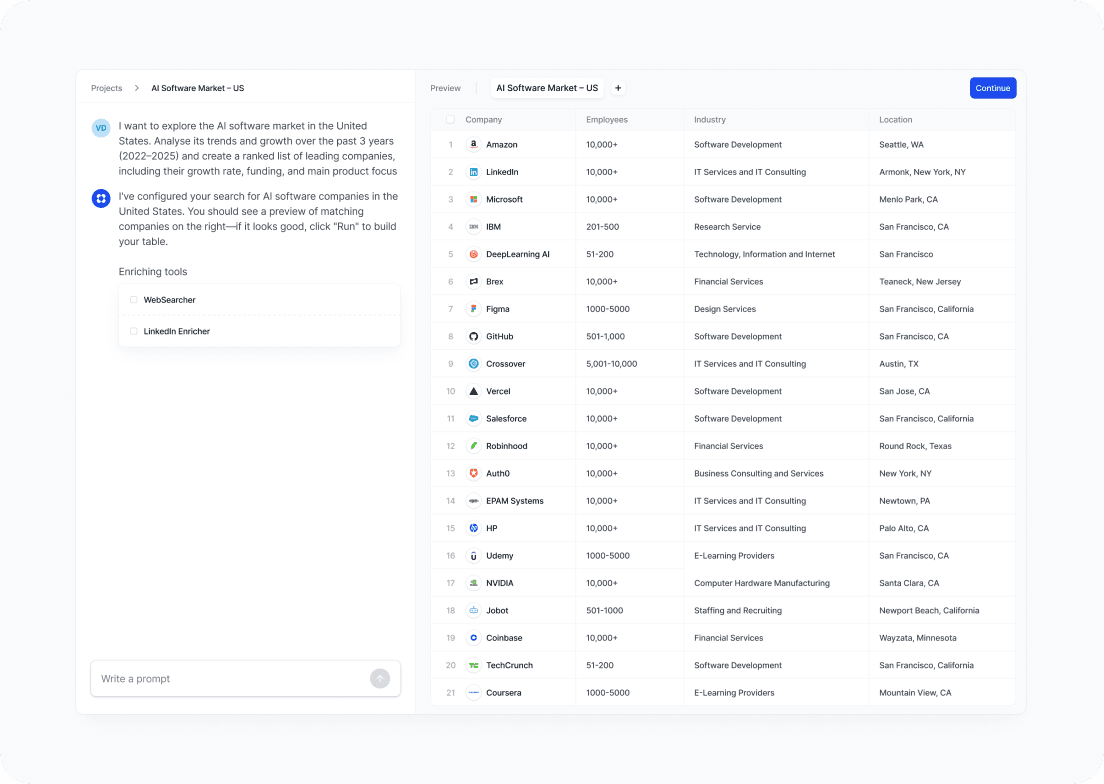The width and height of the screenshot is (1104, 784).
Task: Click the VD user avatar
Action: [101, 128]
